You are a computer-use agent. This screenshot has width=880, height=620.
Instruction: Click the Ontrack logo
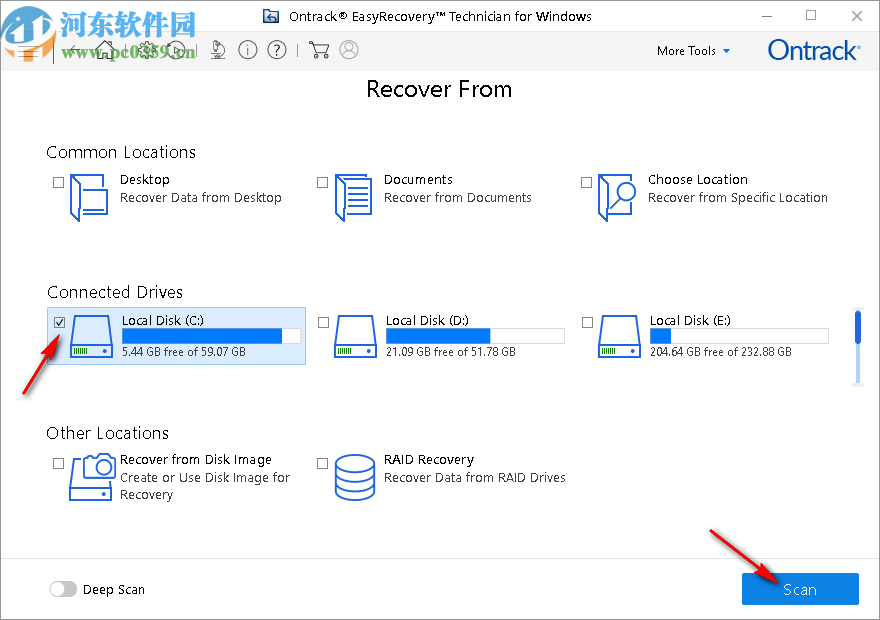click(813, 50)
